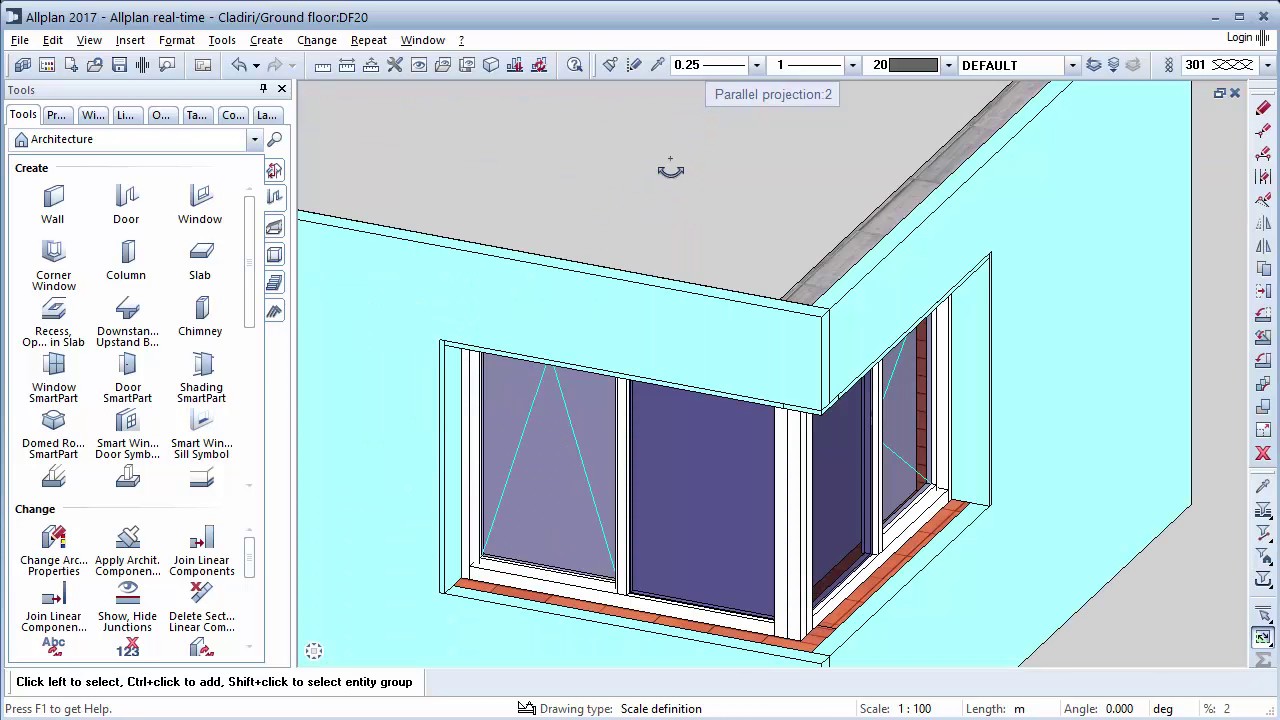Screen dimensions: 1280x720
Task: Expand the undo history dropdown arrow
Action: coord(256,65)
